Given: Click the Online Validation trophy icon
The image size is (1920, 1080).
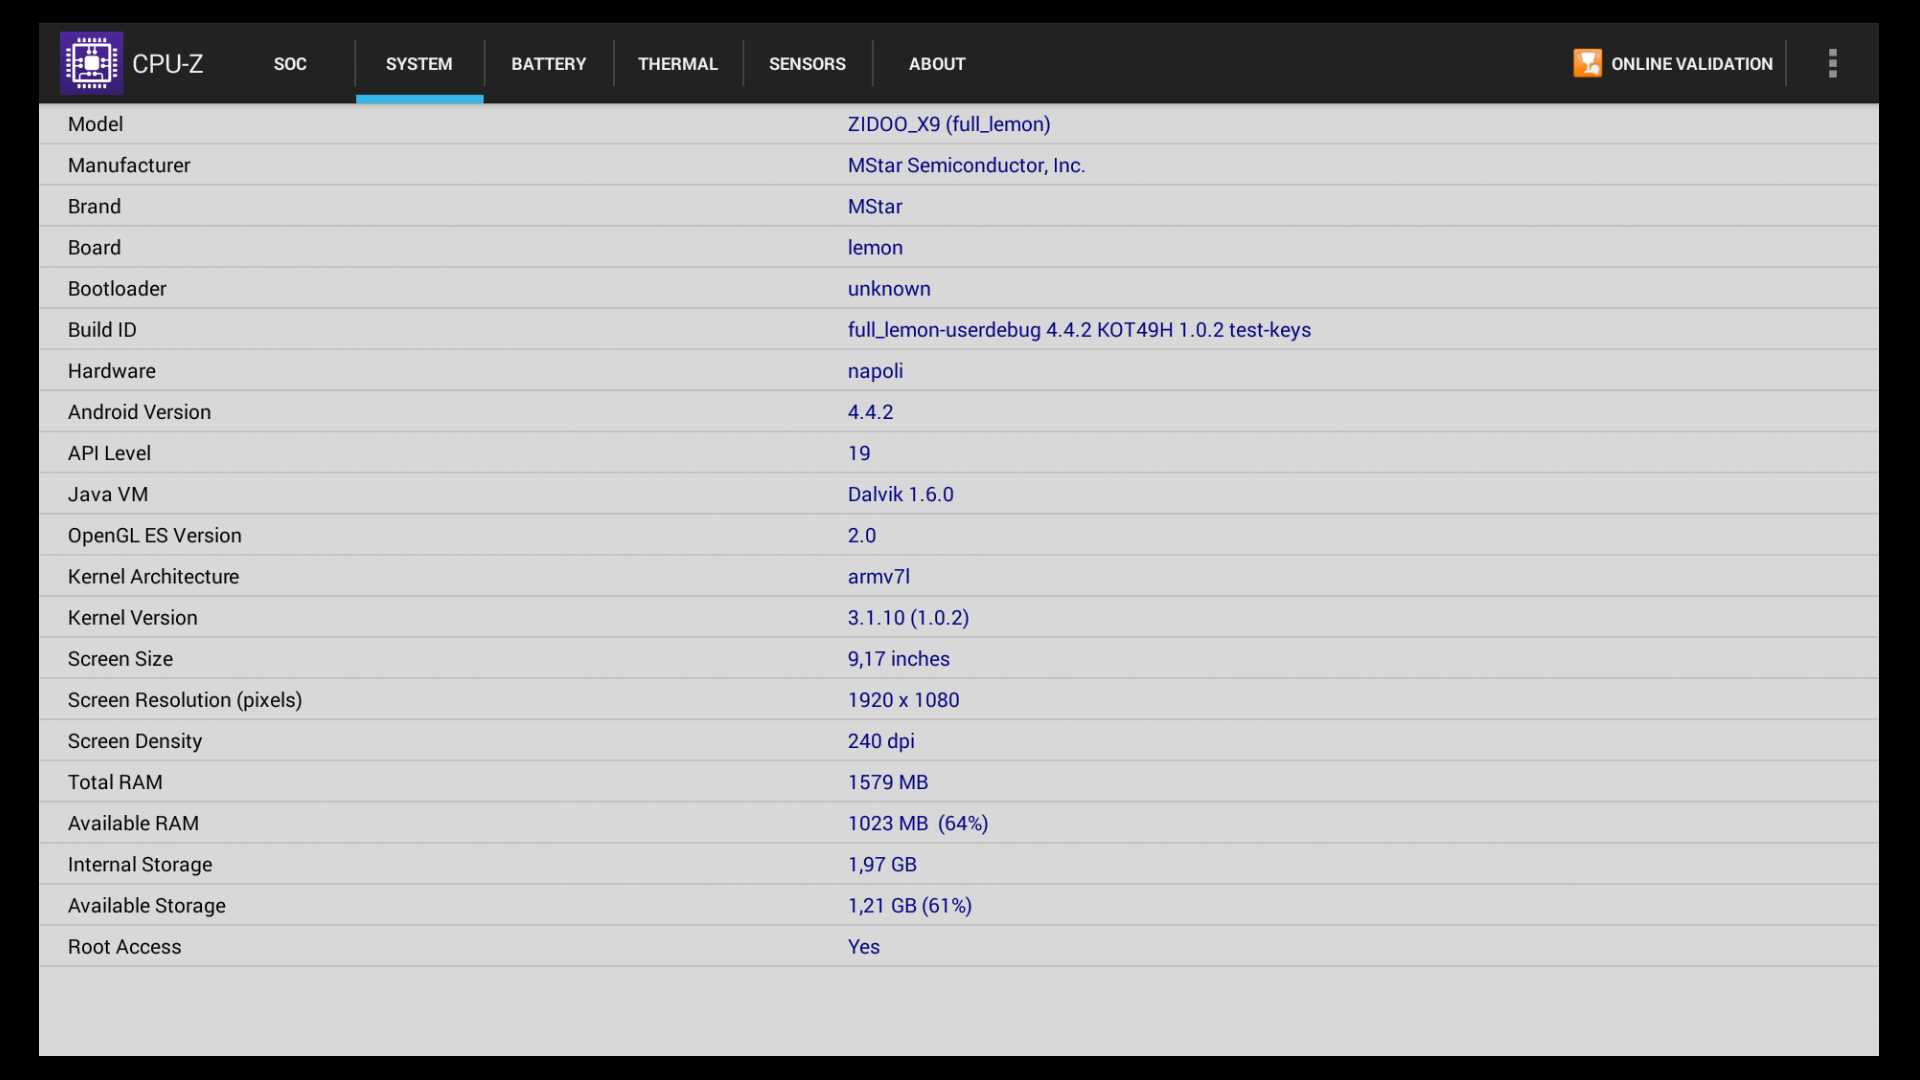Looking at the screenshot, I should point(1587,63).
